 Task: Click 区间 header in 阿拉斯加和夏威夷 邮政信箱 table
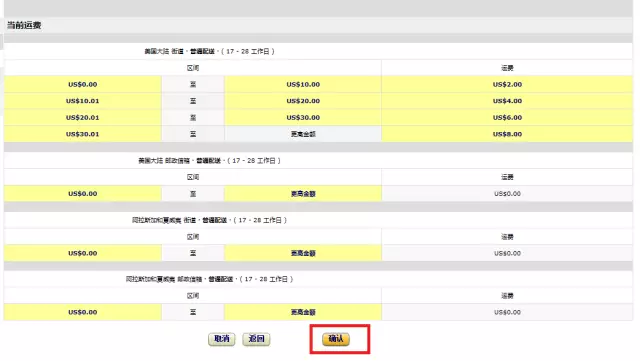[193, 296]
